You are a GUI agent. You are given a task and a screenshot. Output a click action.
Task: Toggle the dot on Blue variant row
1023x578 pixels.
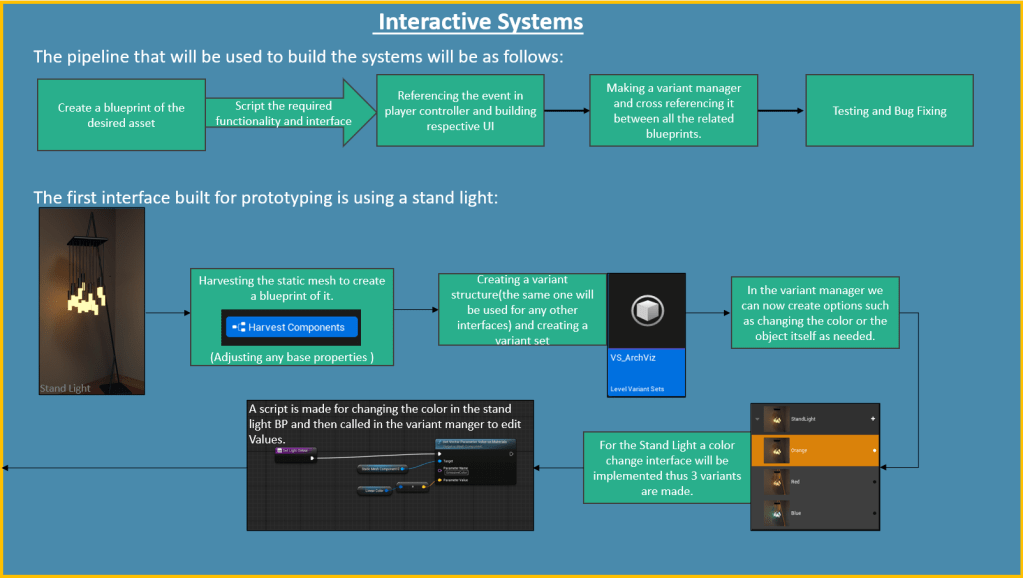tap(873, 512)
